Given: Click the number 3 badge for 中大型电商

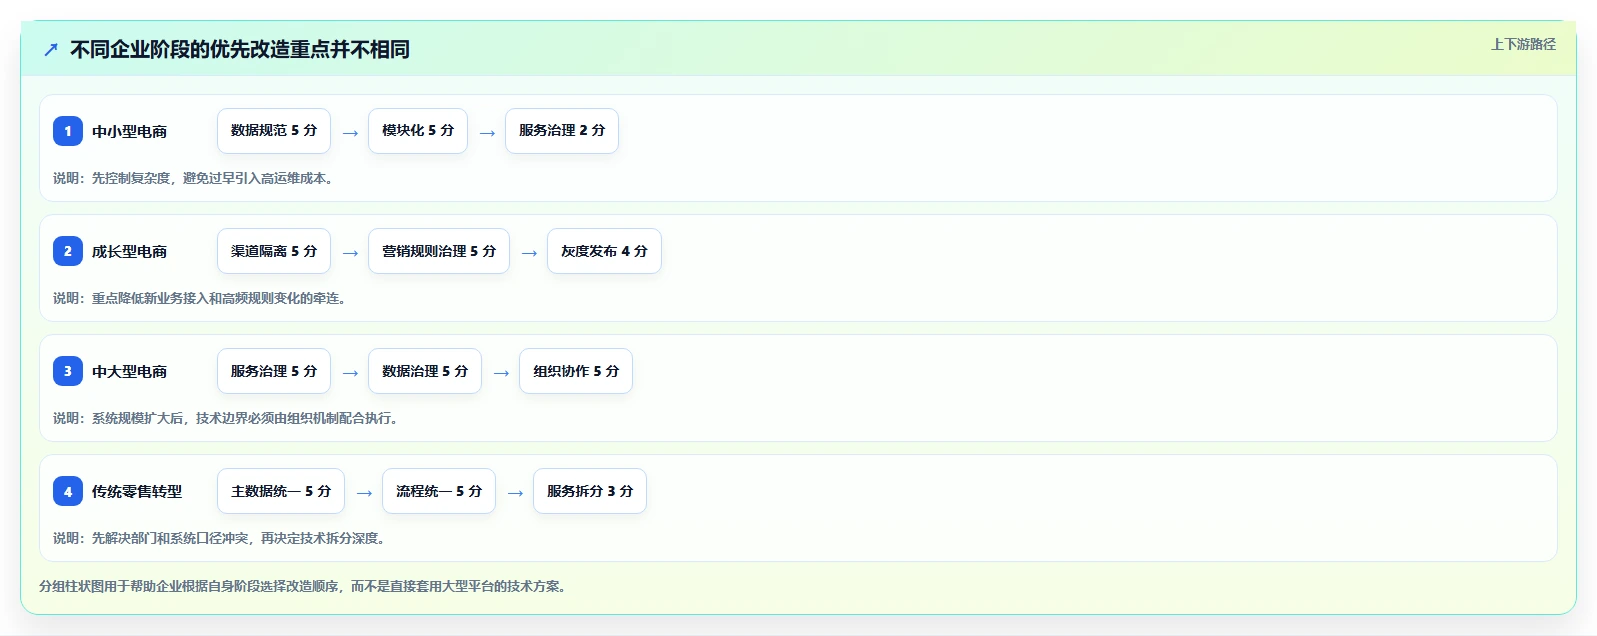Looking at the screenshot, I should (68, 371).
